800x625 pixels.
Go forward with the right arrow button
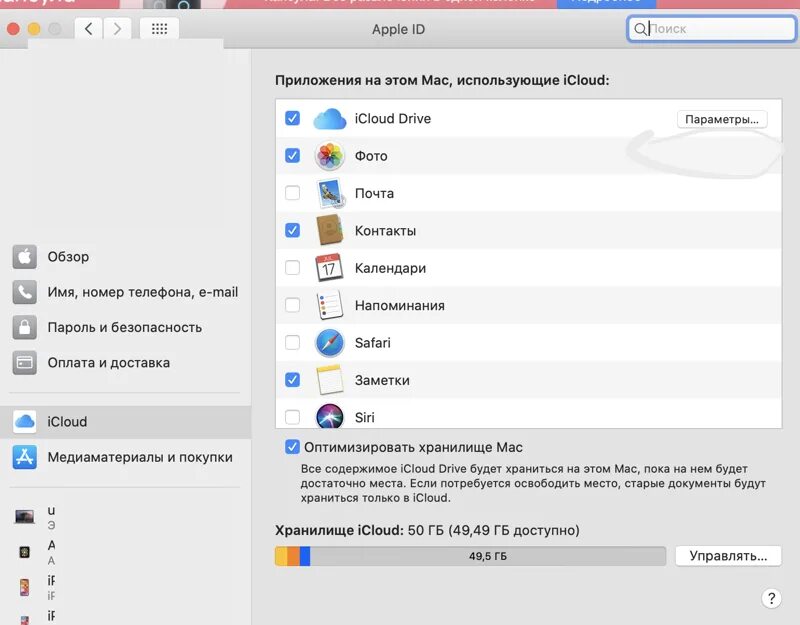pyautogui.click(x=117, y=29)
